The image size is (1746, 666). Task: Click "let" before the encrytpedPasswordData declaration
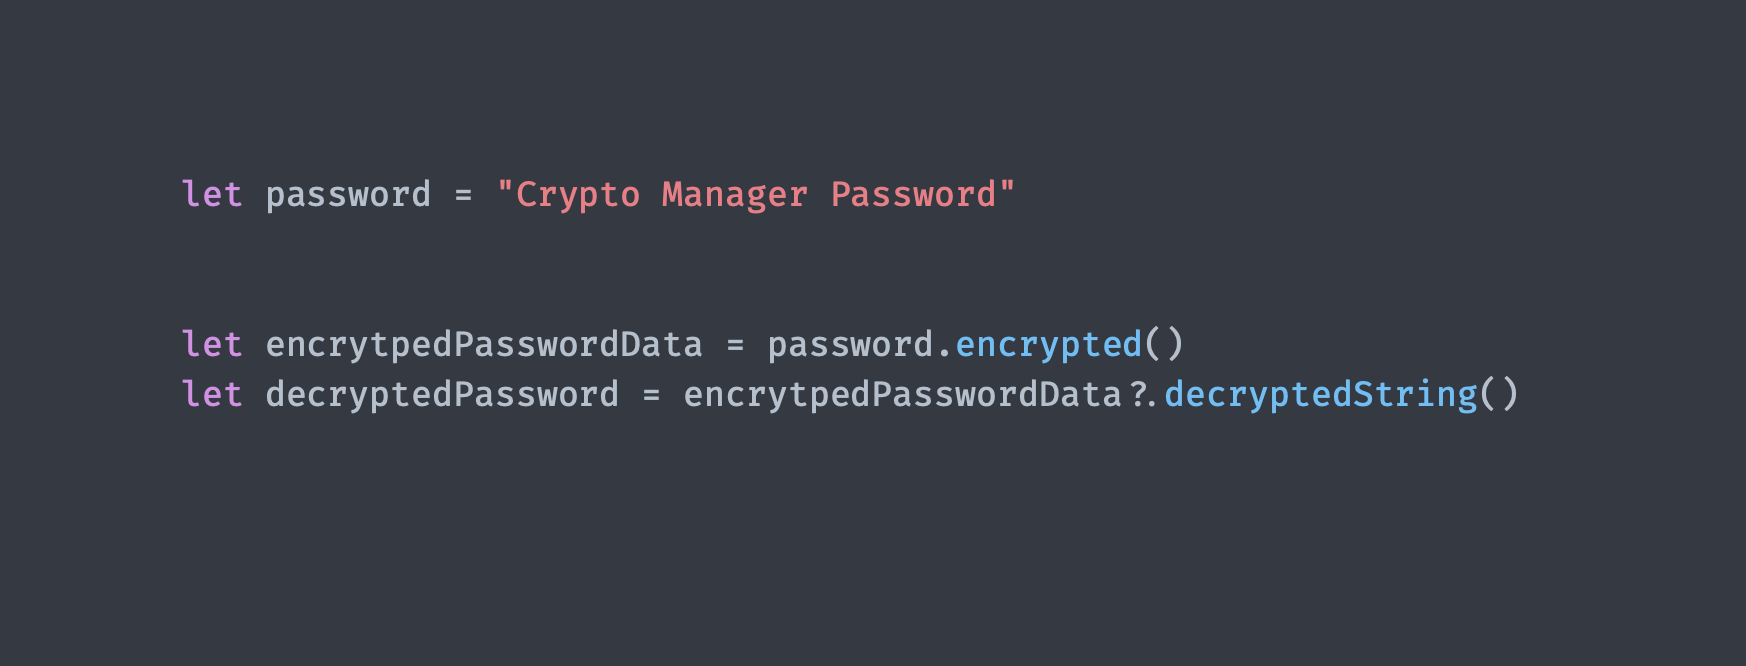click(212, 344)
